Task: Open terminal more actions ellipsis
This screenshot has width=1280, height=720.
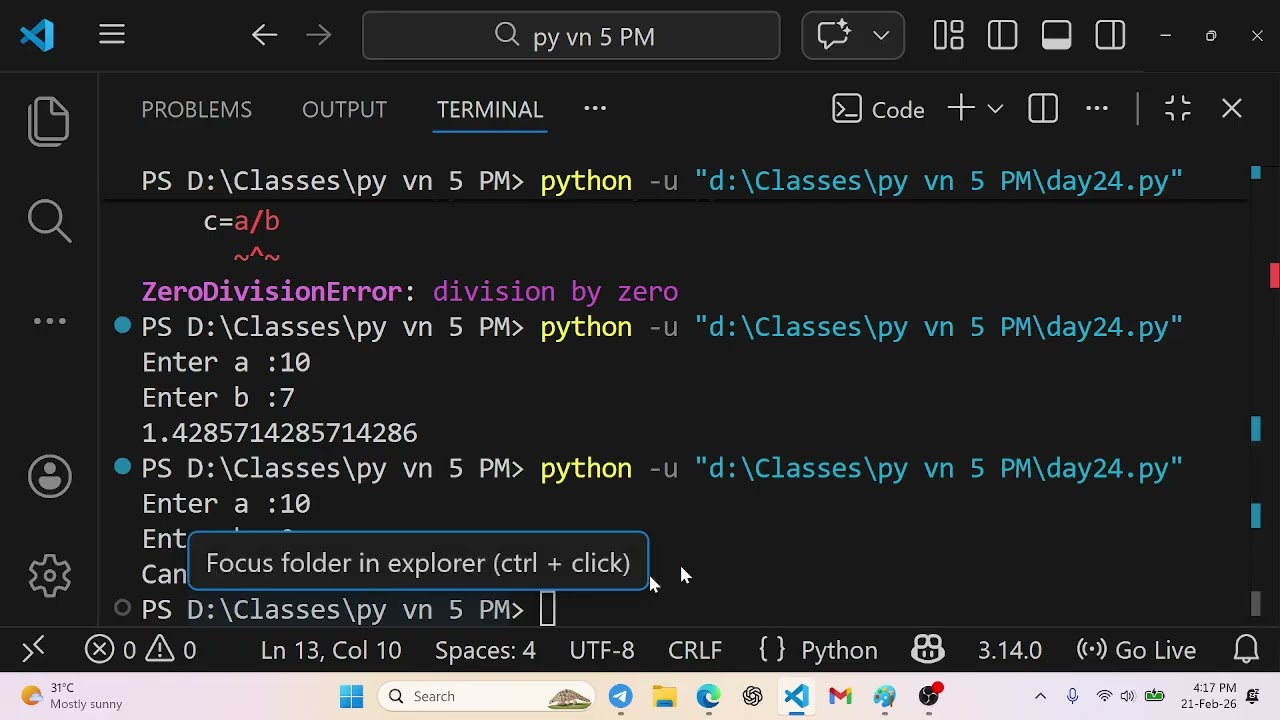Action: point(1097,108)
